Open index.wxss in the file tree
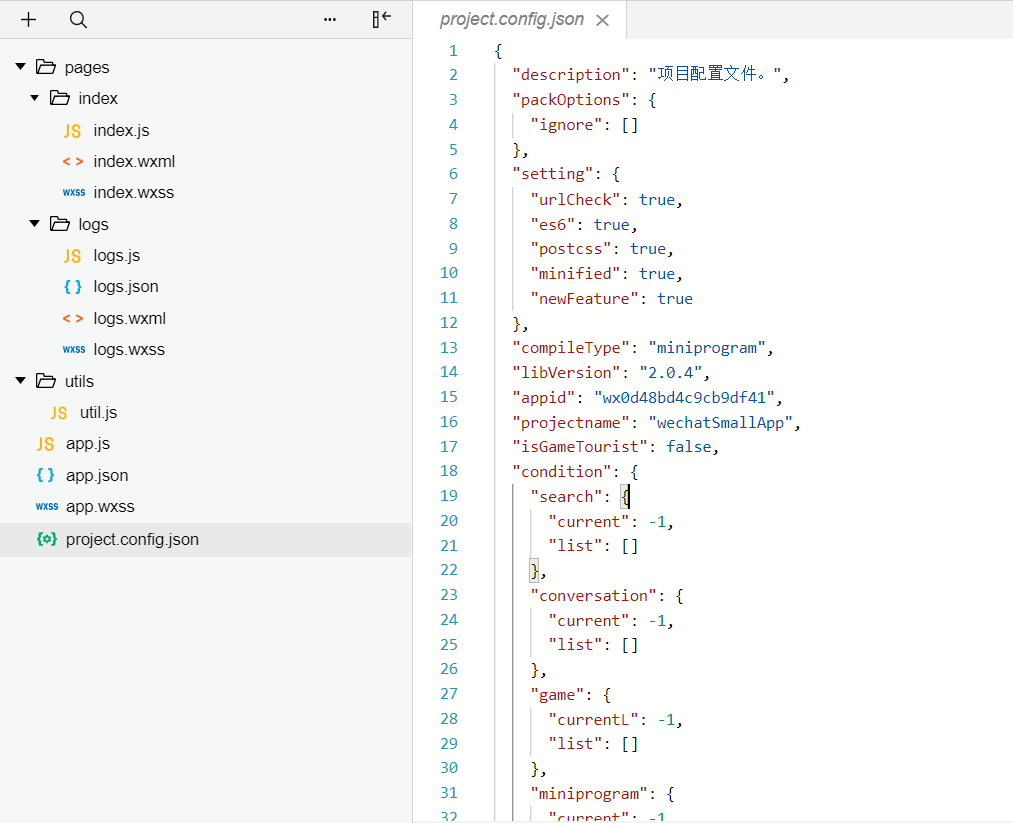Image resolution: width=1013 pixels, height=823 pixels. click(x=133, y=193)
